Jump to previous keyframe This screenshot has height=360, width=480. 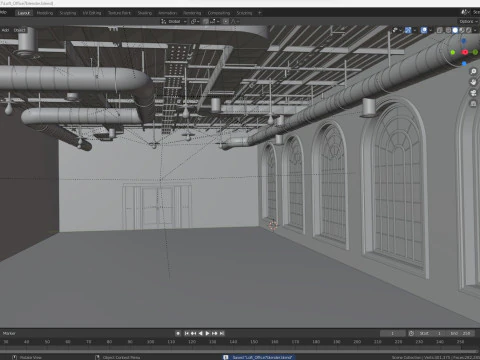[x=193, y=333]
